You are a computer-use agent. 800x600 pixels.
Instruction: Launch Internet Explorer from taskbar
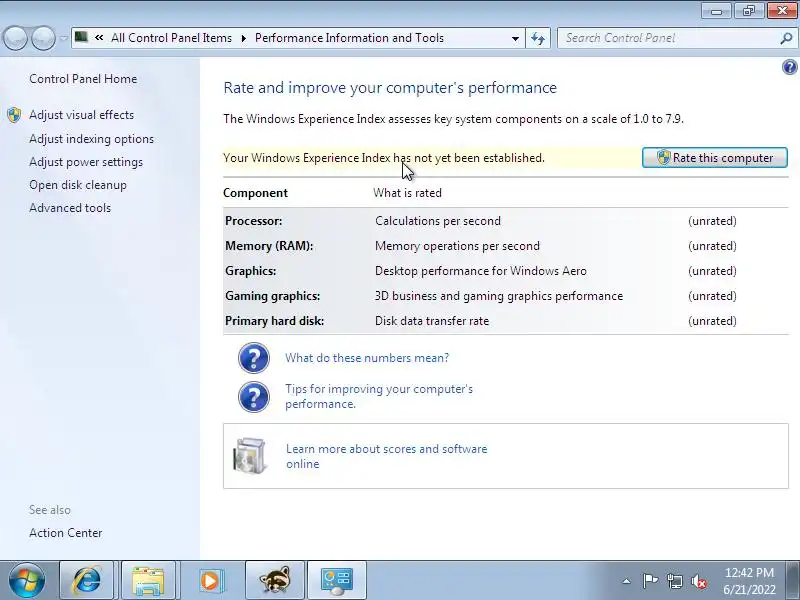click(87, 581)
